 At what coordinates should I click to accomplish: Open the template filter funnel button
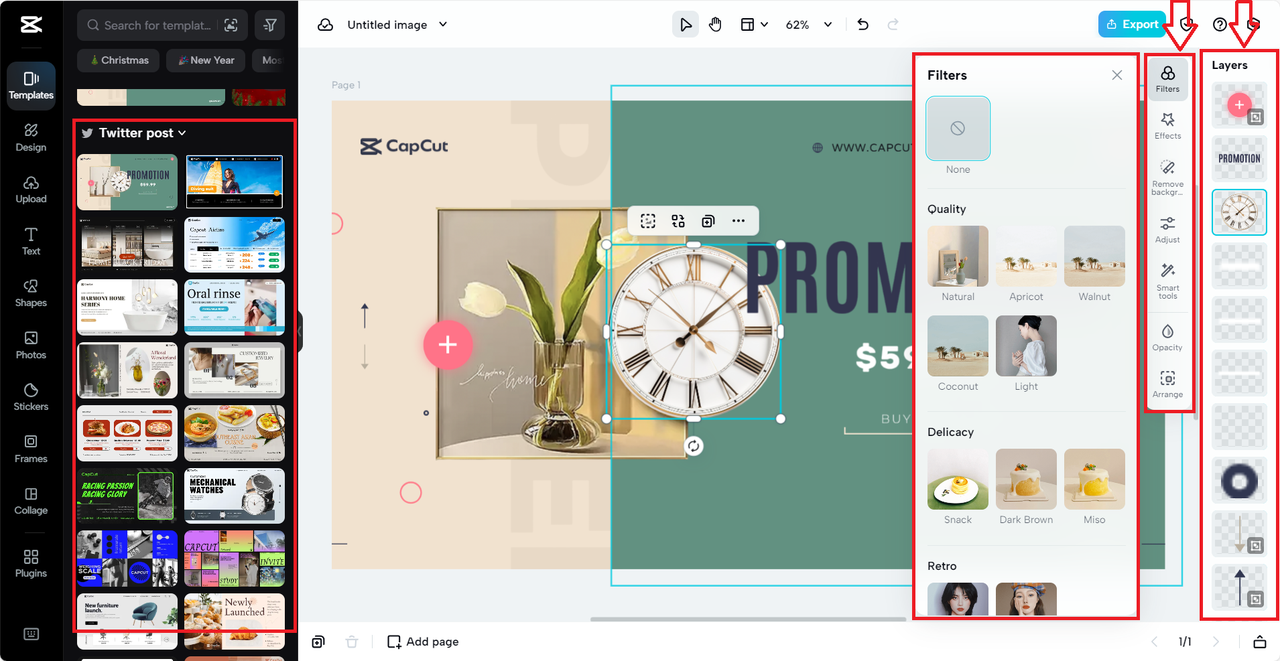click(x=270, y=25)
